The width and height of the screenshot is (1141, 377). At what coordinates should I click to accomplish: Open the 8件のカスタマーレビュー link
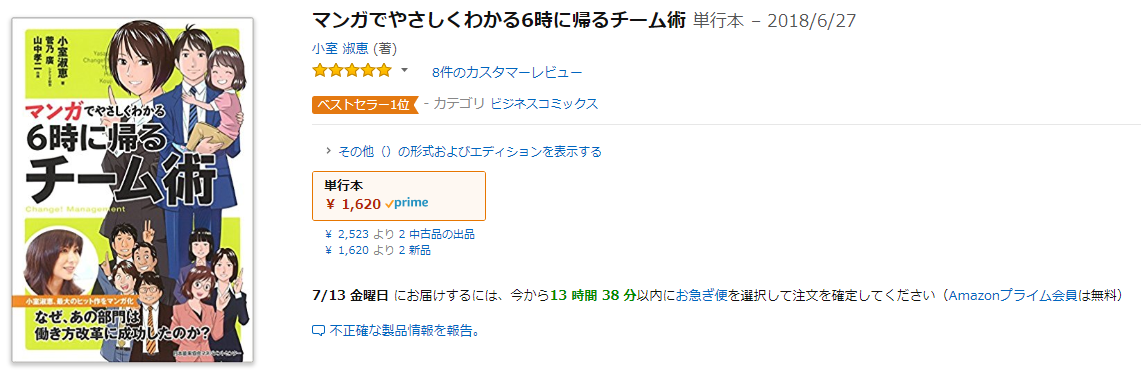(x=506, y=72)
